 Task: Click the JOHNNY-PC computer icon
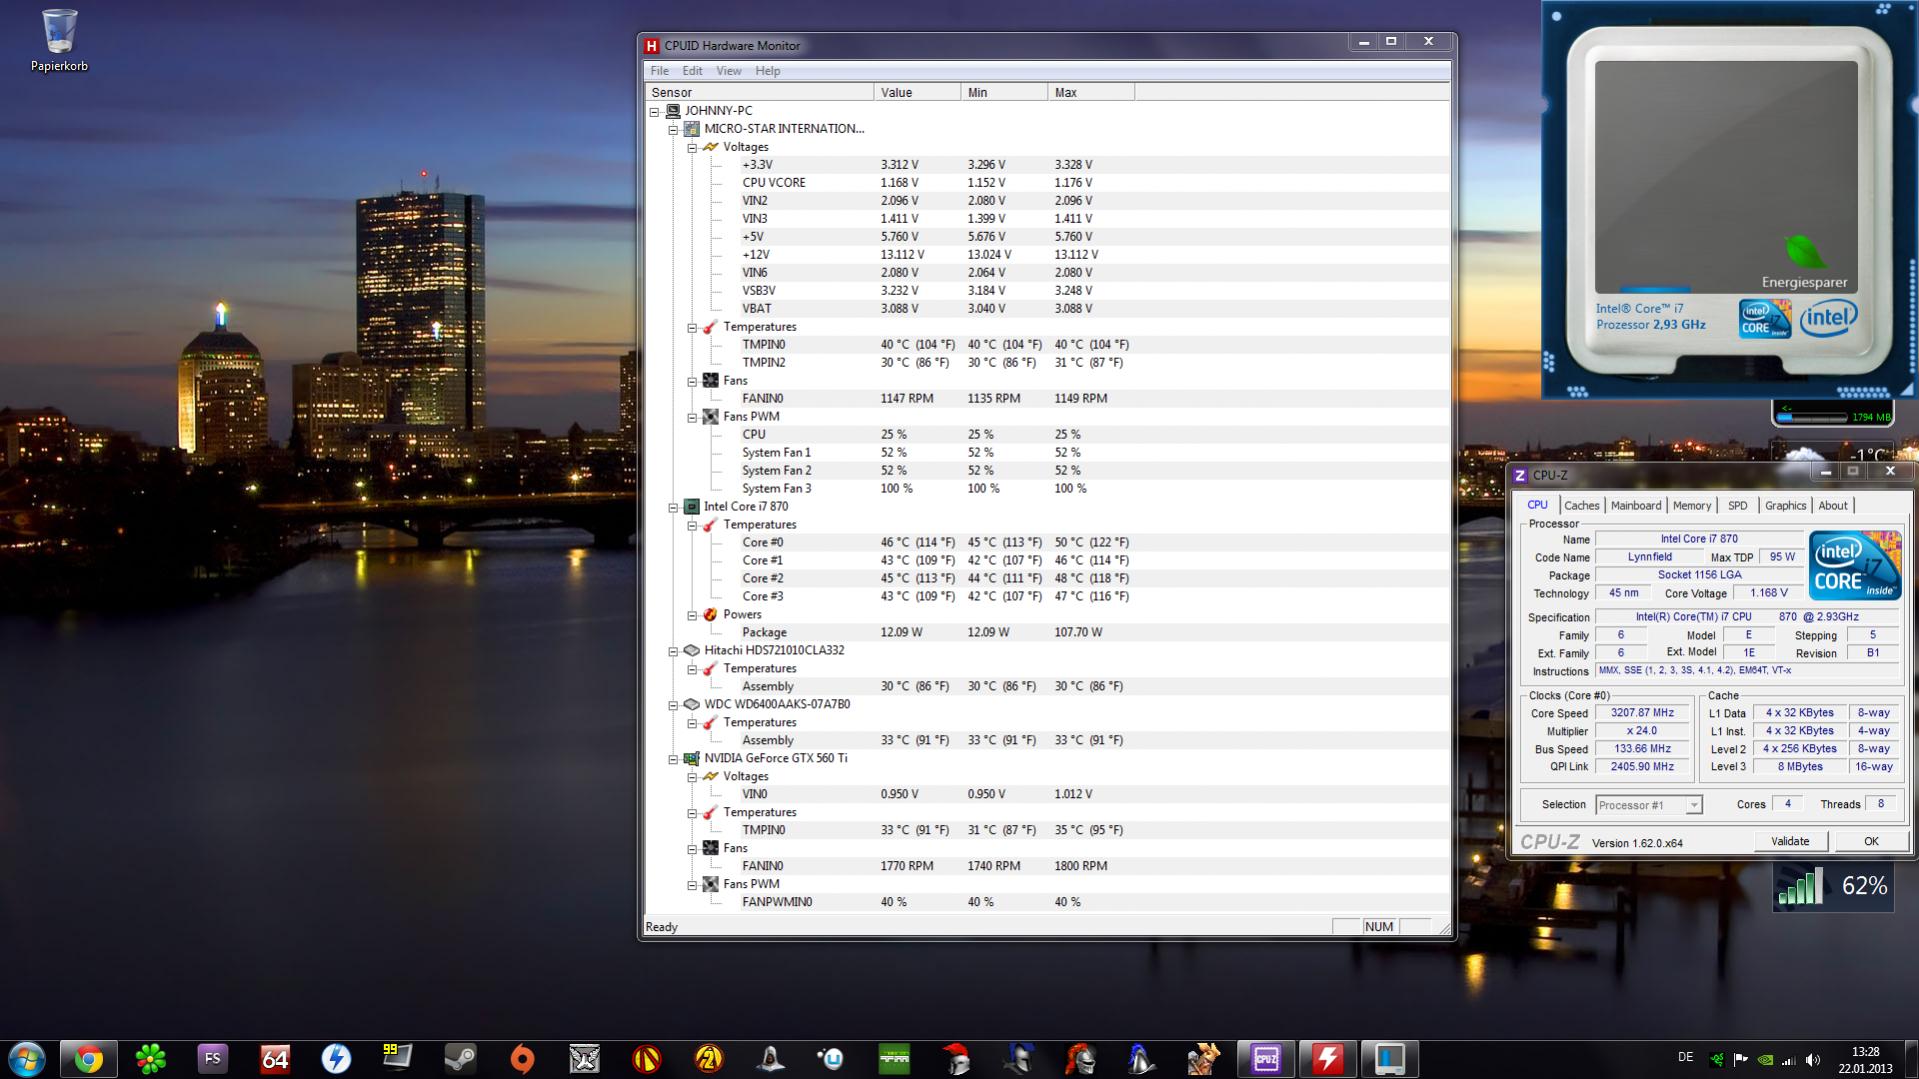tap(673, 111)
